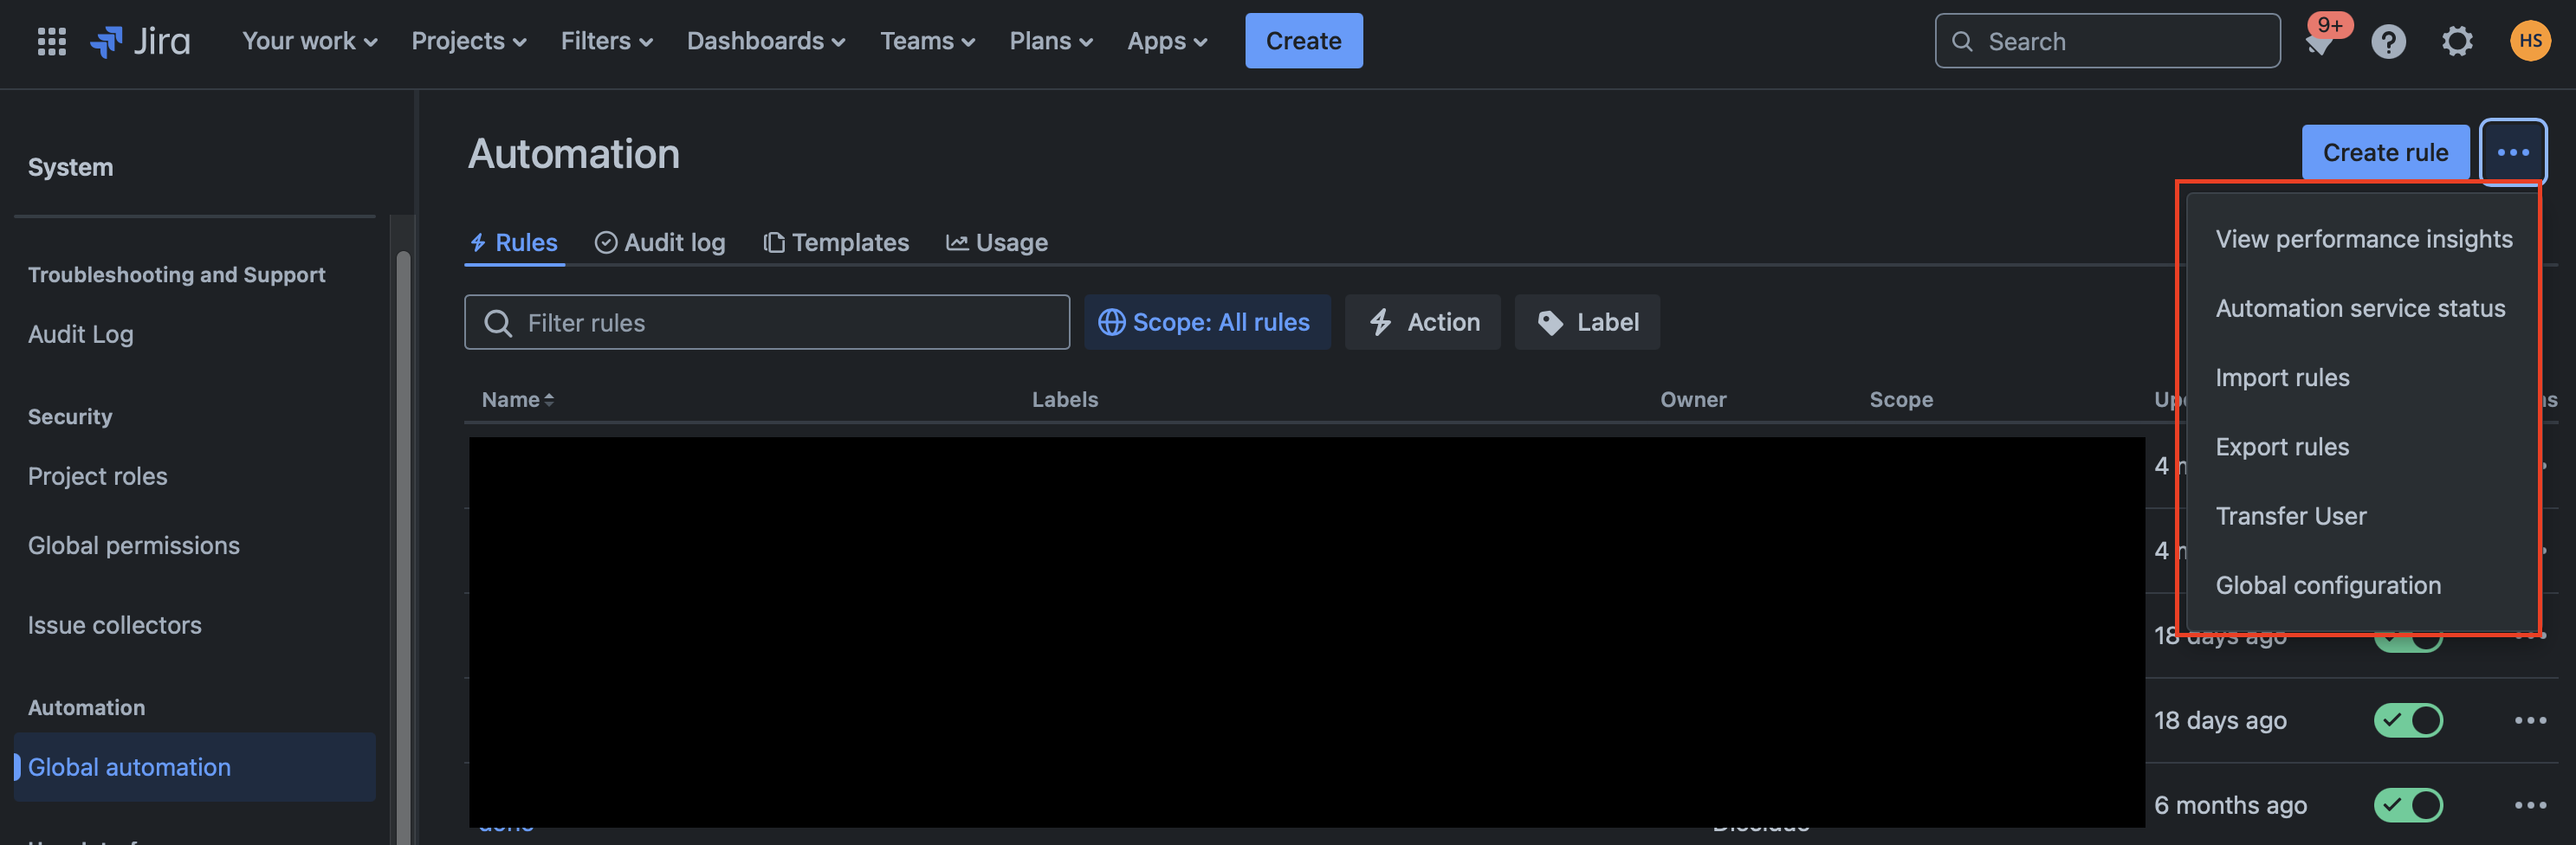Expand the Apps menu
The height and width of the screenshot is (845, 2576).
point(1167,41)
